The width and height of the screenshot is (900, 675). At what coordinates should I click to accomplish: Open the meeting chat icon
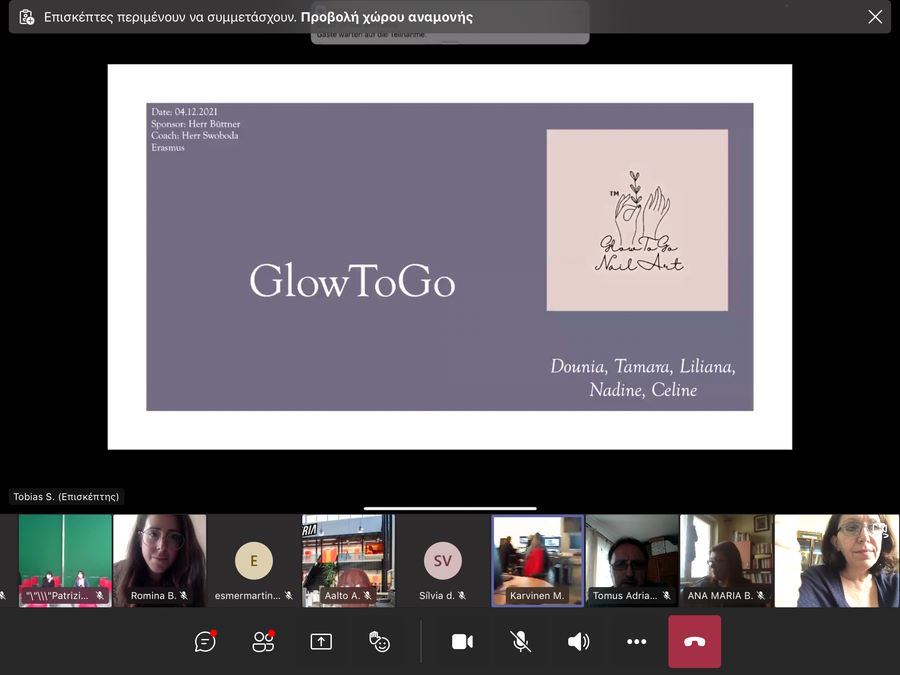pyautogui.click(x=205, y=642)
